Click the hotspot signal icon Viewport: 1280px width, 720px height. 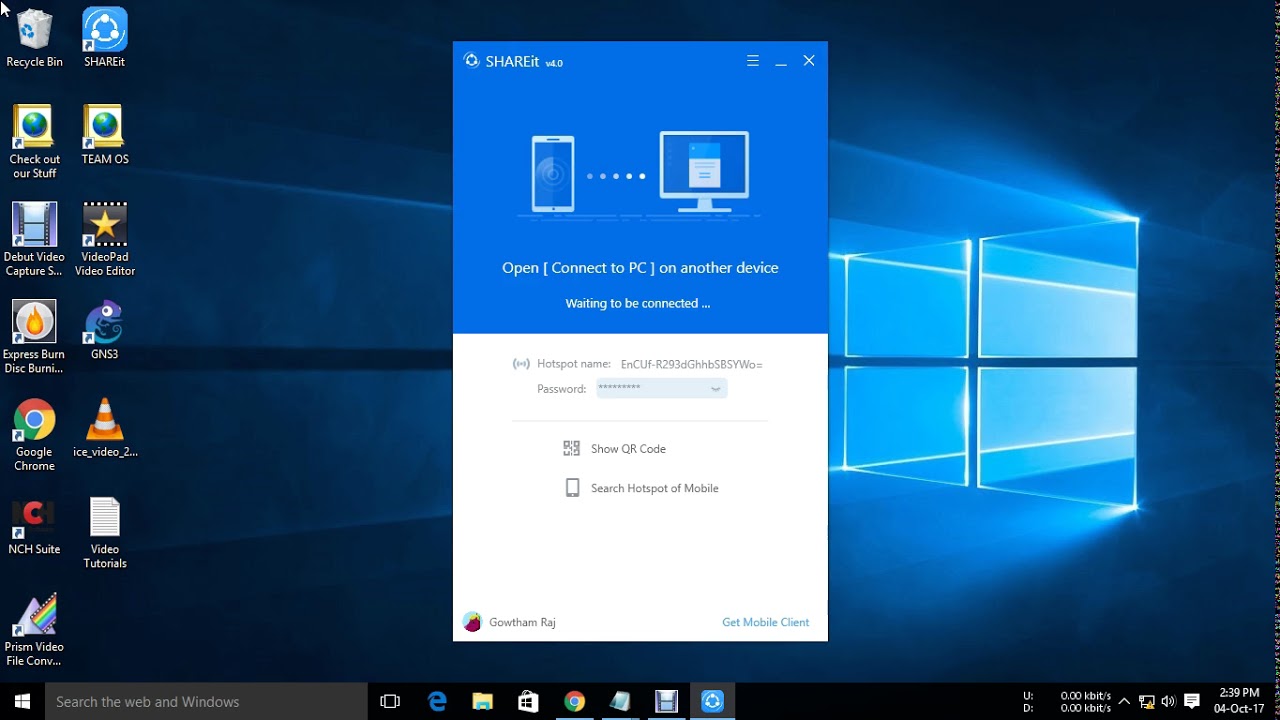(x=521, y=364)
